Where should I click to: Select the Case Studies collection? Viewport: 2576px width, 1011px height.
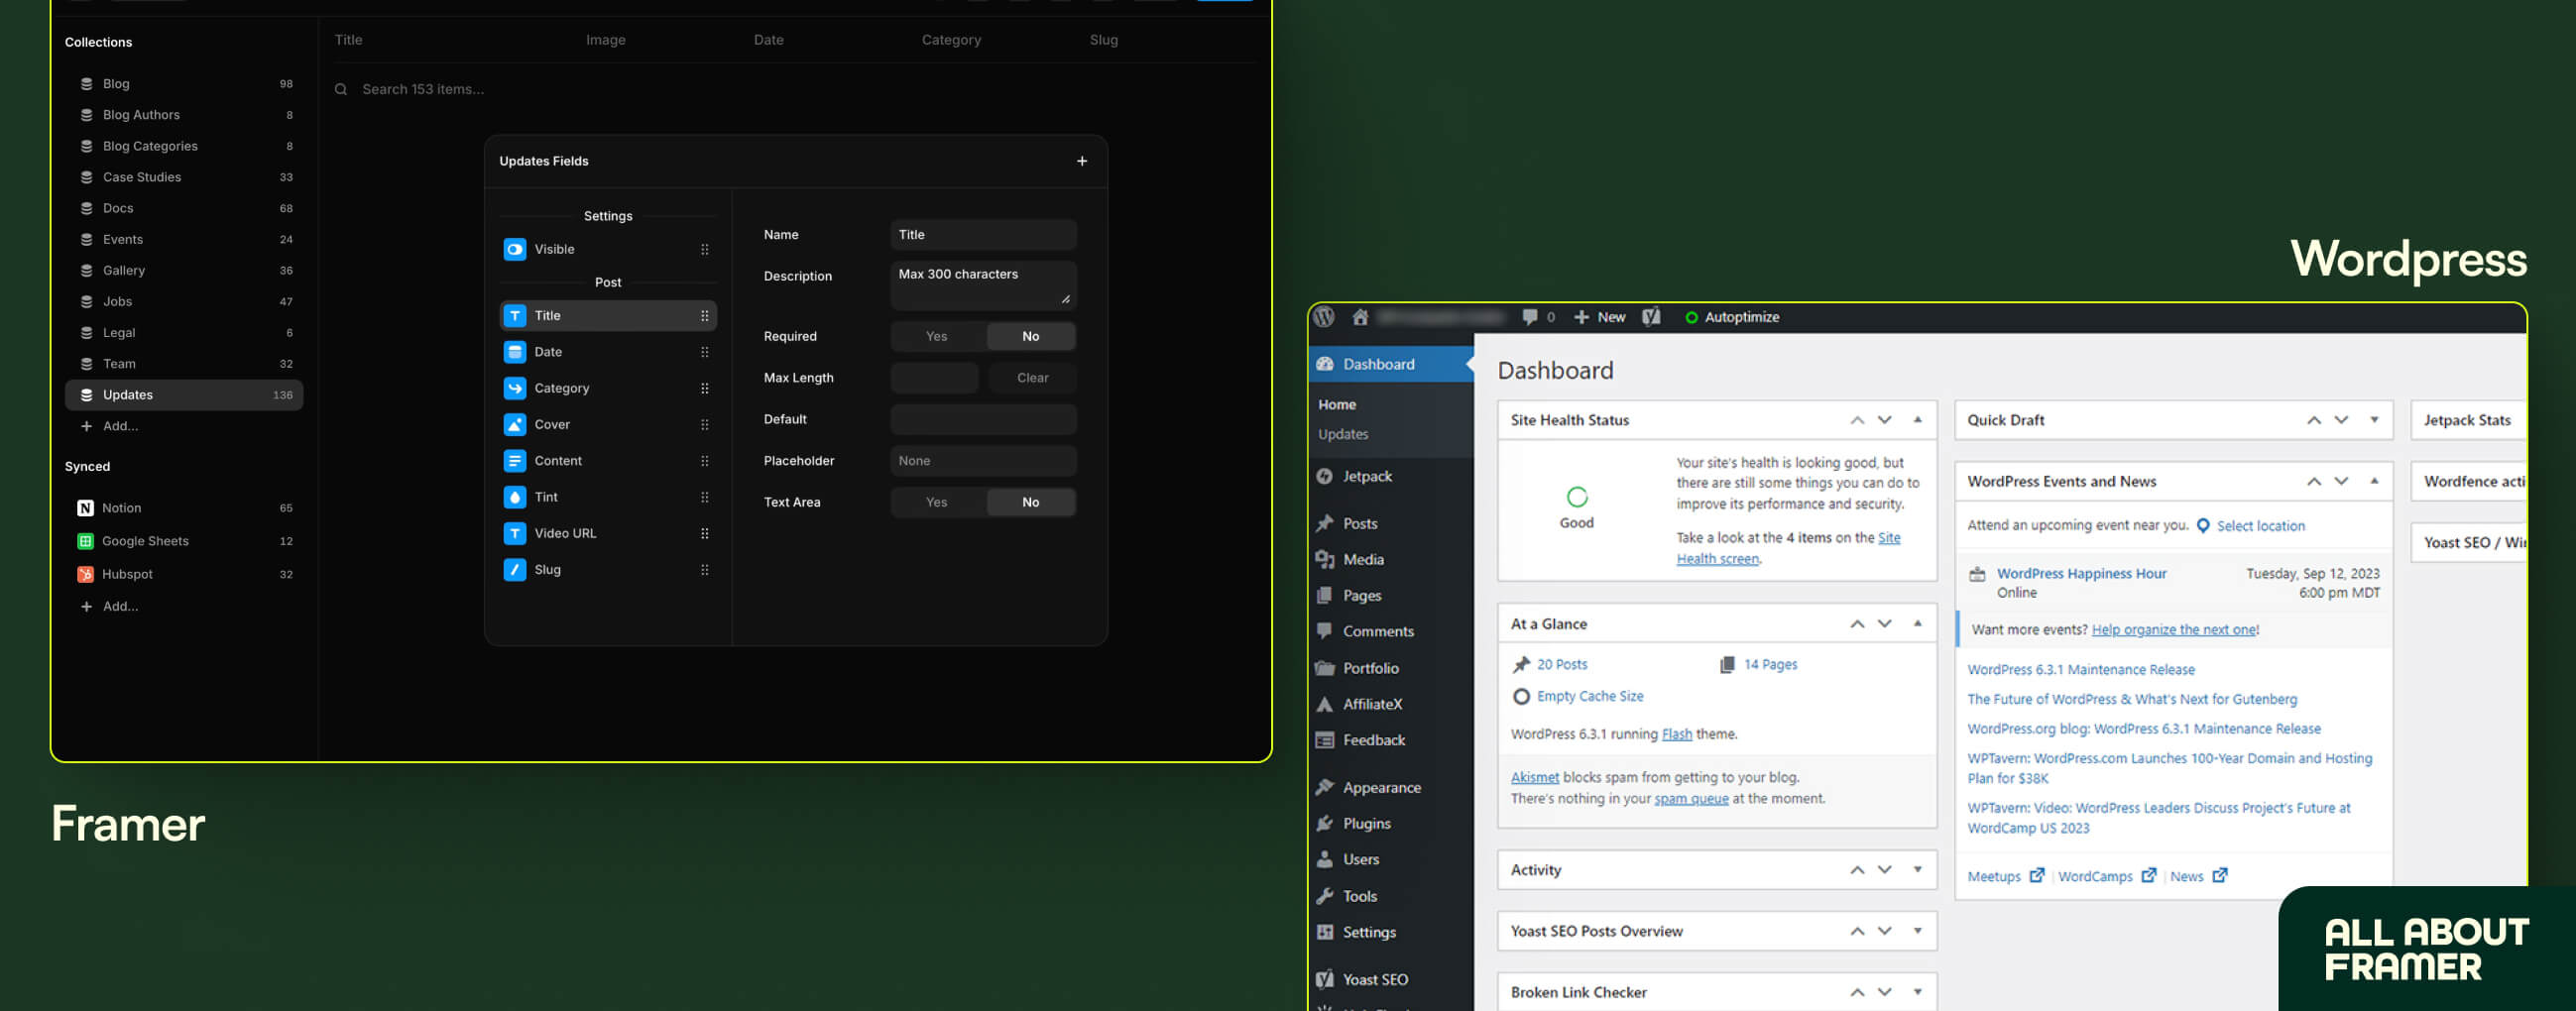click(184, 178)
